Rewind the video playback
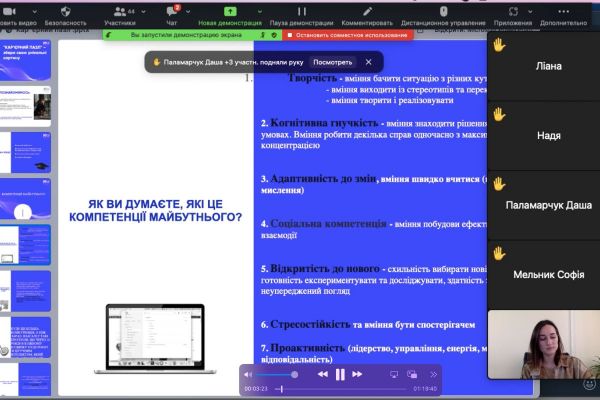 [x=322, y=374]
